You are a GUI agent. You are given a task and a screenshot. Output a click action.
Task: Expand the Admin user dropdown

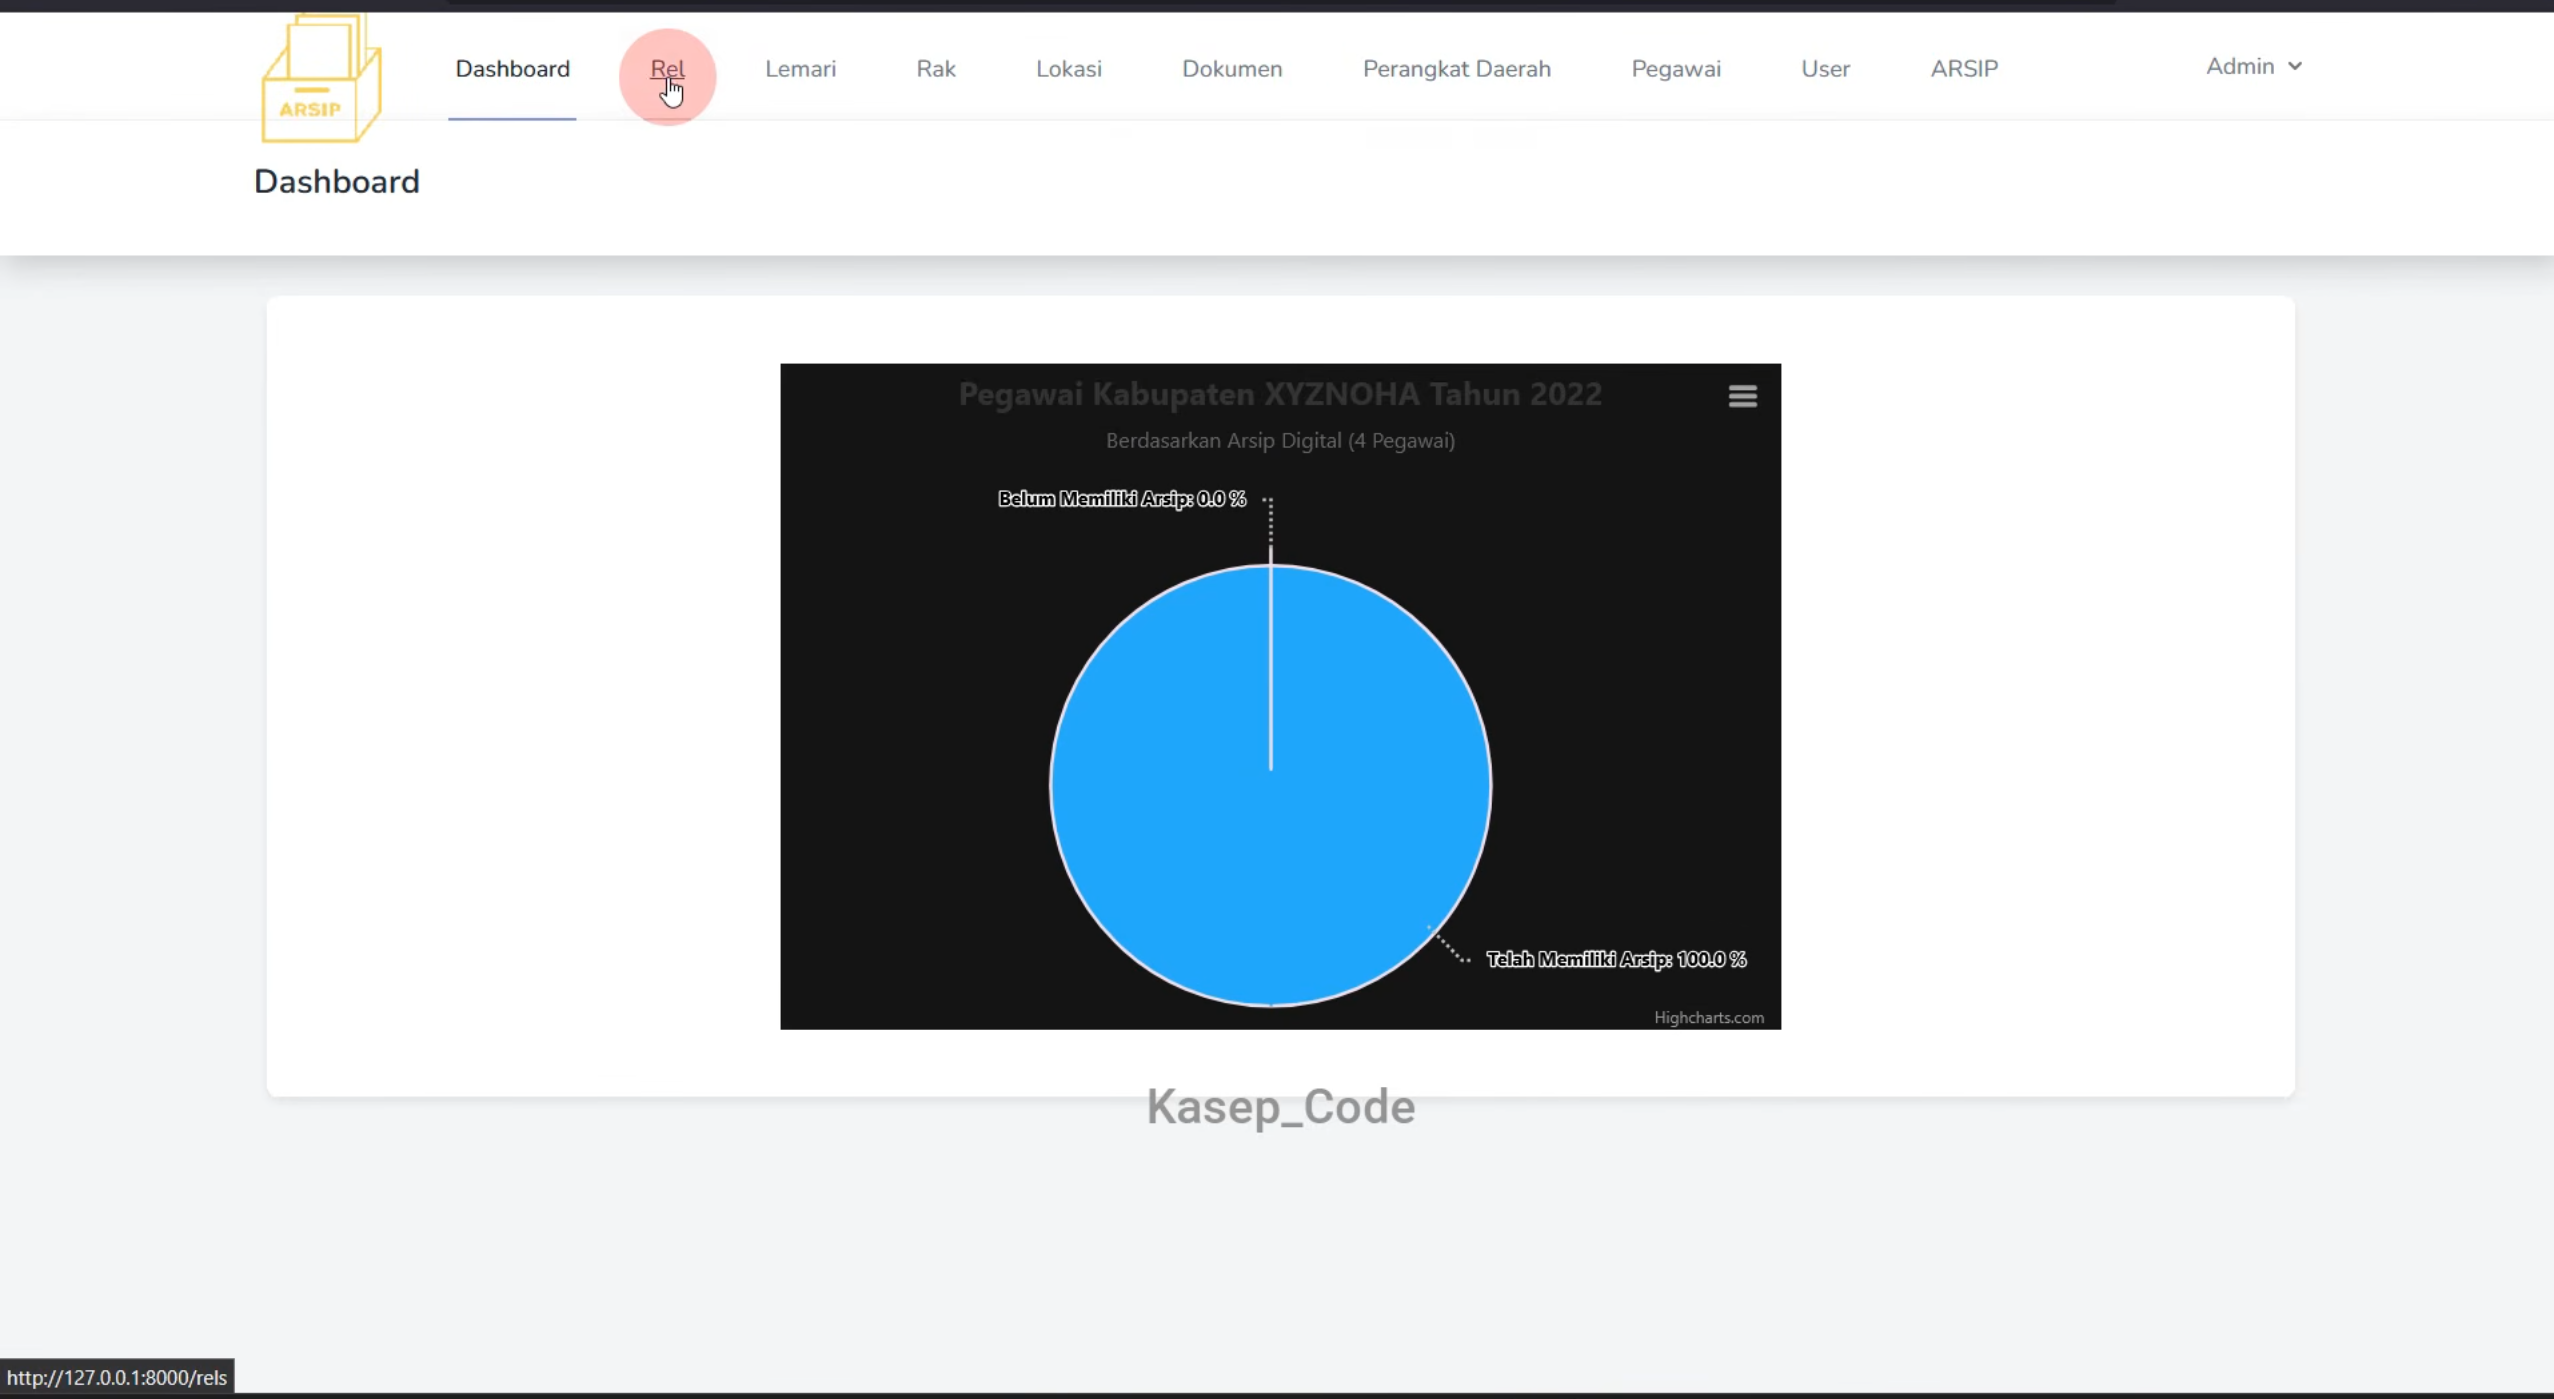[2254, 67]
